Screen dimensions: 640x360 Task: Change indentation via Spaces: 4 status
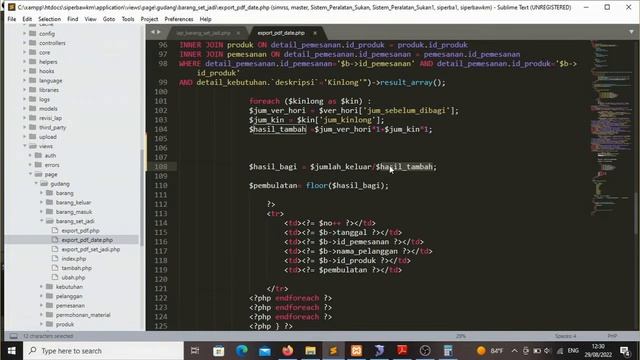click(x=565, y=336)
